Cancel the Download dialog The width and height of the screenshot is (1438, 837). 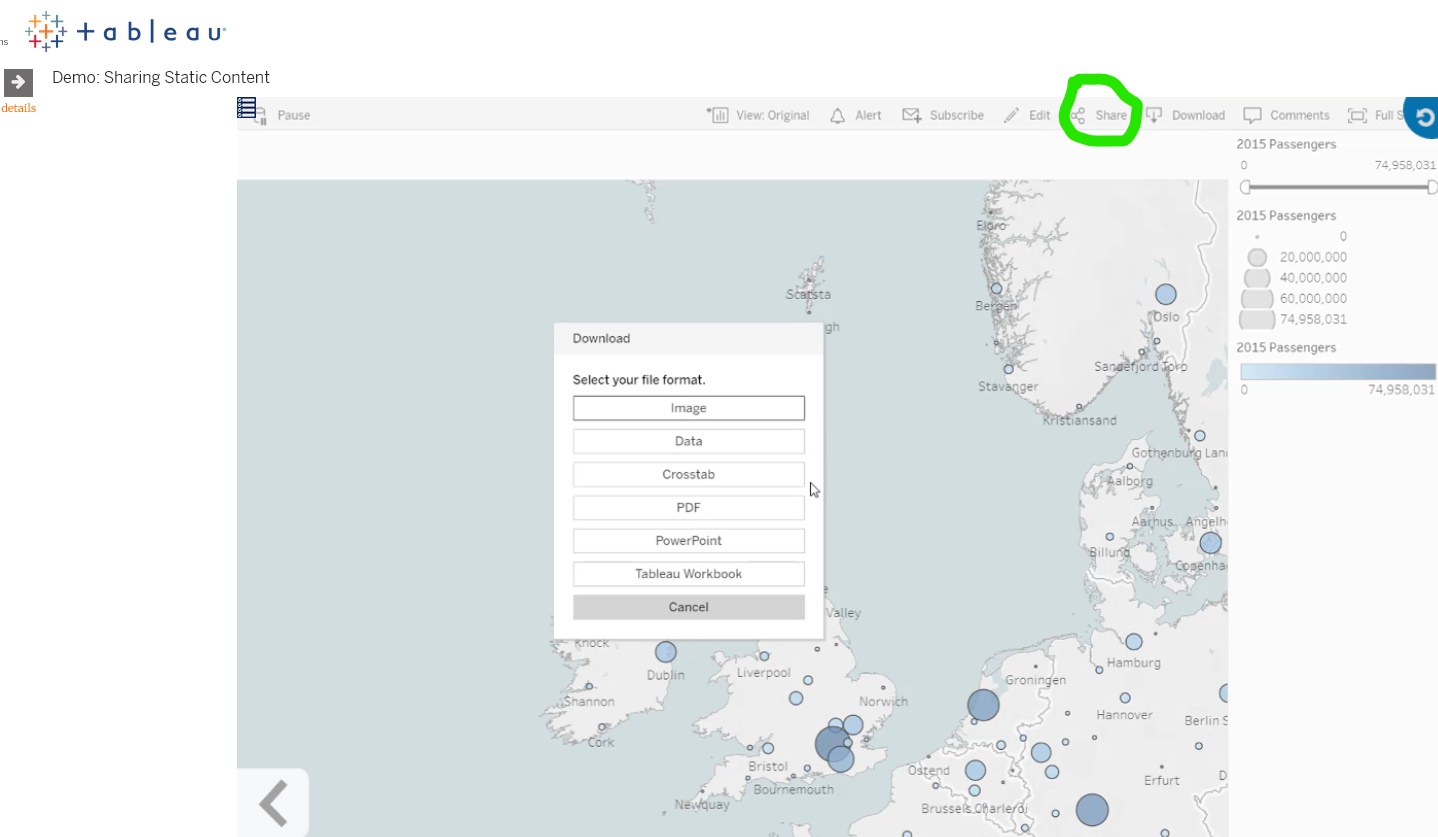pyautogui.click(x=688, y=607)
